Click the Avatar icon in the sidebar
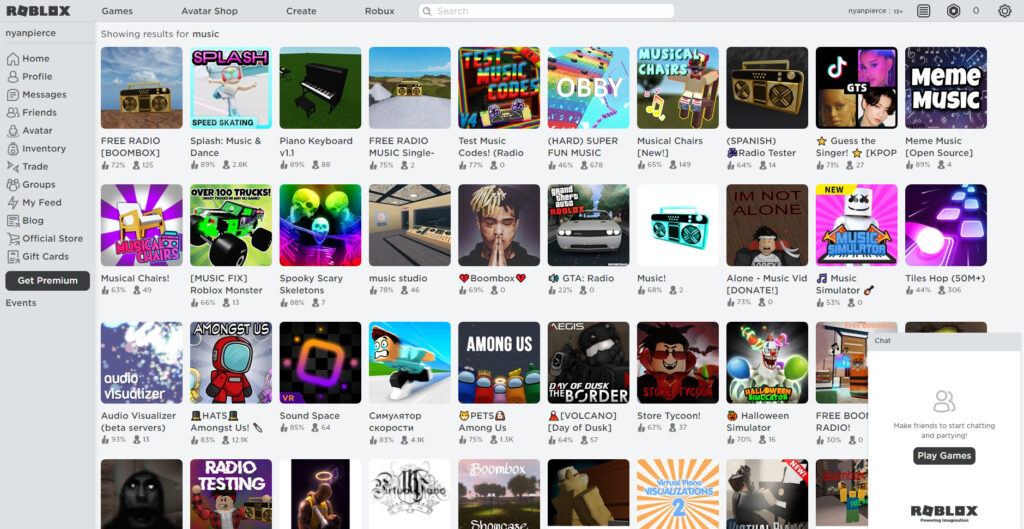The image size is (1024, 529). pyautogui.click(x=12, y=131)
